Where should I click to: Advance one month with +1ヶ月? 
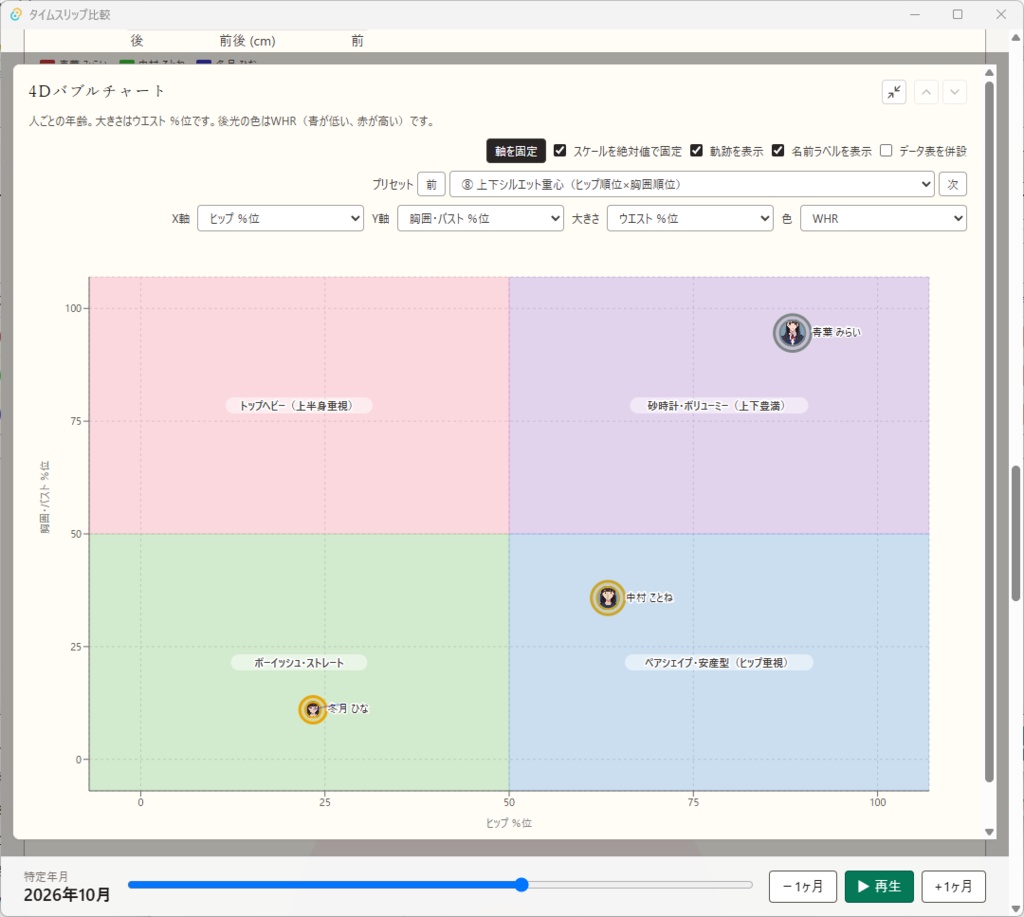tap(953, 886)
